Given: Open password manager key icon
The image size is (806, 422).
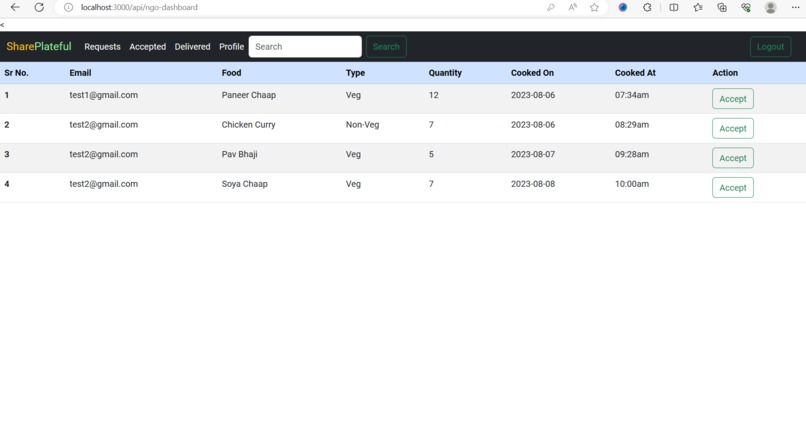Looking at the screenshot, I should (551, 7).
